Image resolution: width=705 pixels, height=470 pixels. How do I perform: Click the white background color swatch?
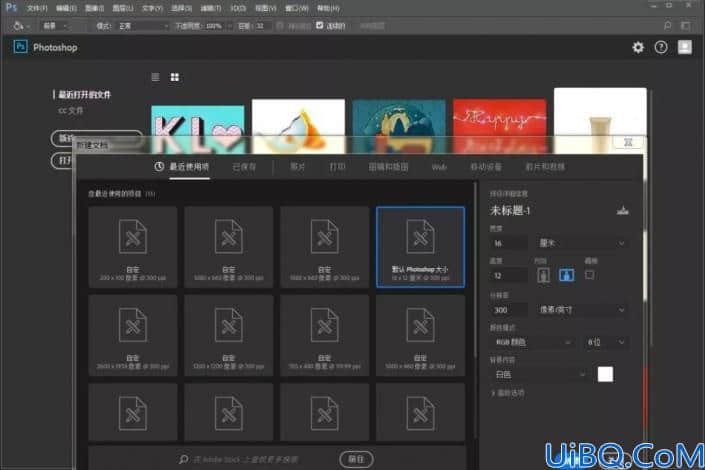point(605,374)
